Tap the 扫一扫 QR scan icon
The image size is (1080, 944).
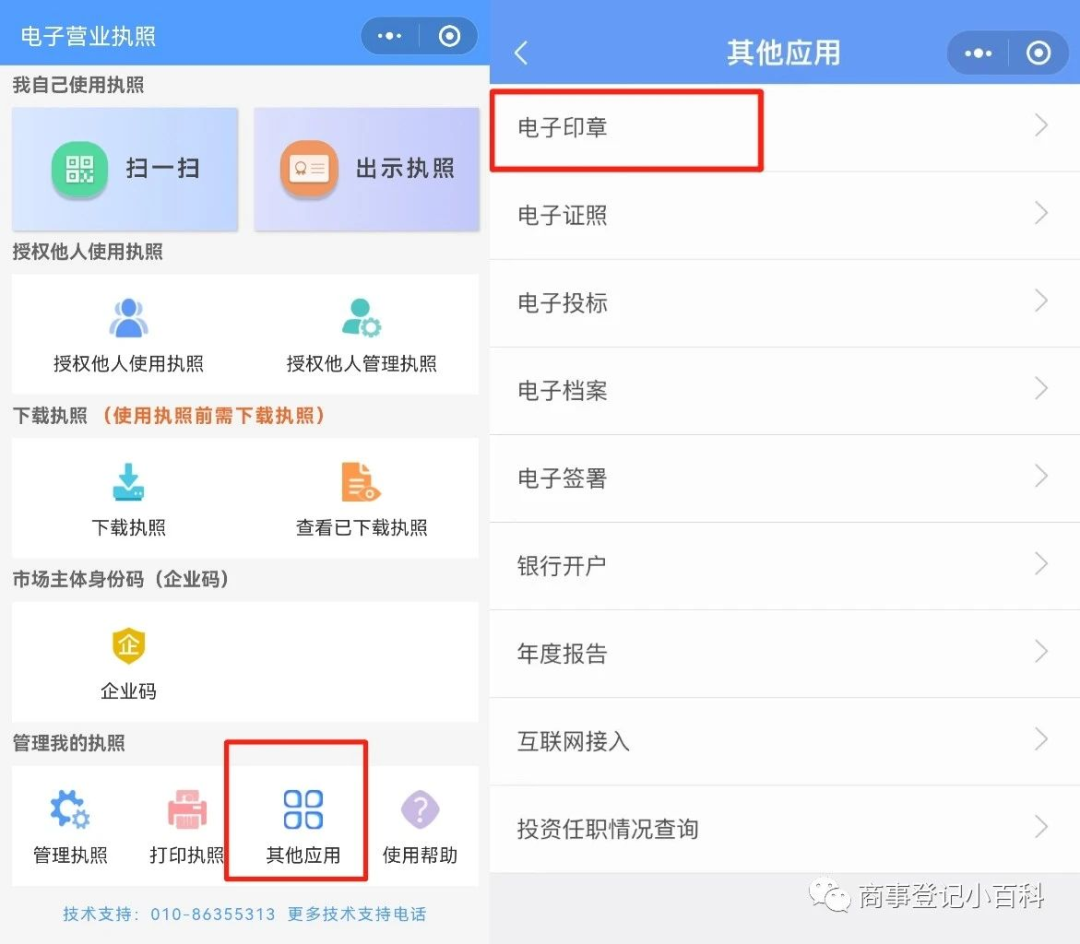(79, 170)
